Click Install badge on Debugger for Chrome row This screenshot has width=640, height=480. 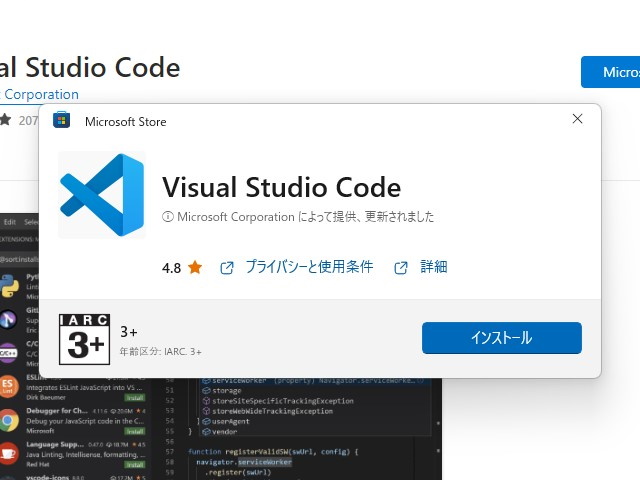click(x=134, y=431)
